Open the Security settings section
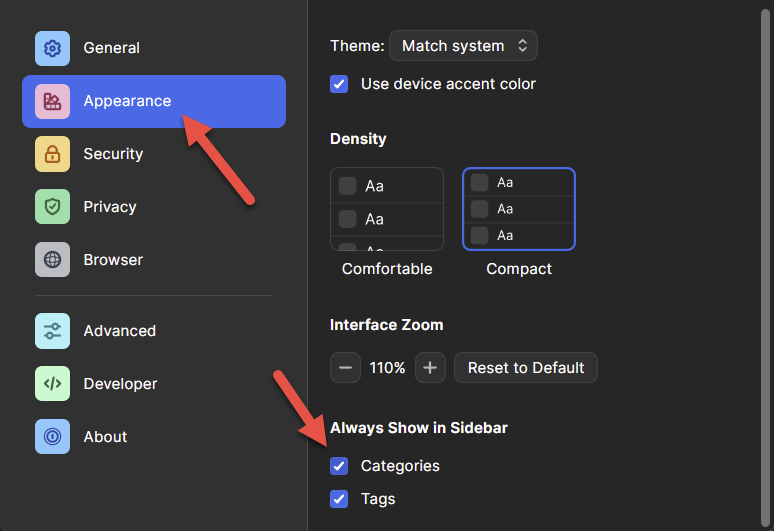Image resolution: width=774 pixels, height=531 pixels. (113, 154)
